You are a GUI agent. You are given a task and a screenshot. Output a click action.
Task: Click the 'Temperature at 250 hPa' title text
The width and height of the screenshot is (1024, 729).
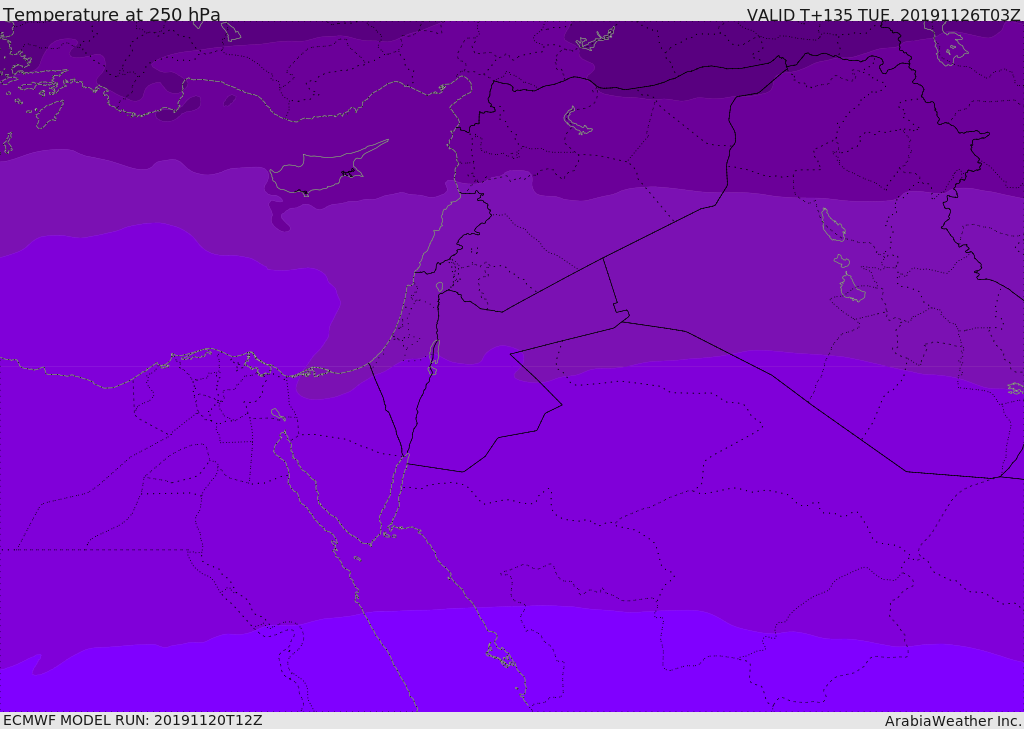tap(112, 14)
